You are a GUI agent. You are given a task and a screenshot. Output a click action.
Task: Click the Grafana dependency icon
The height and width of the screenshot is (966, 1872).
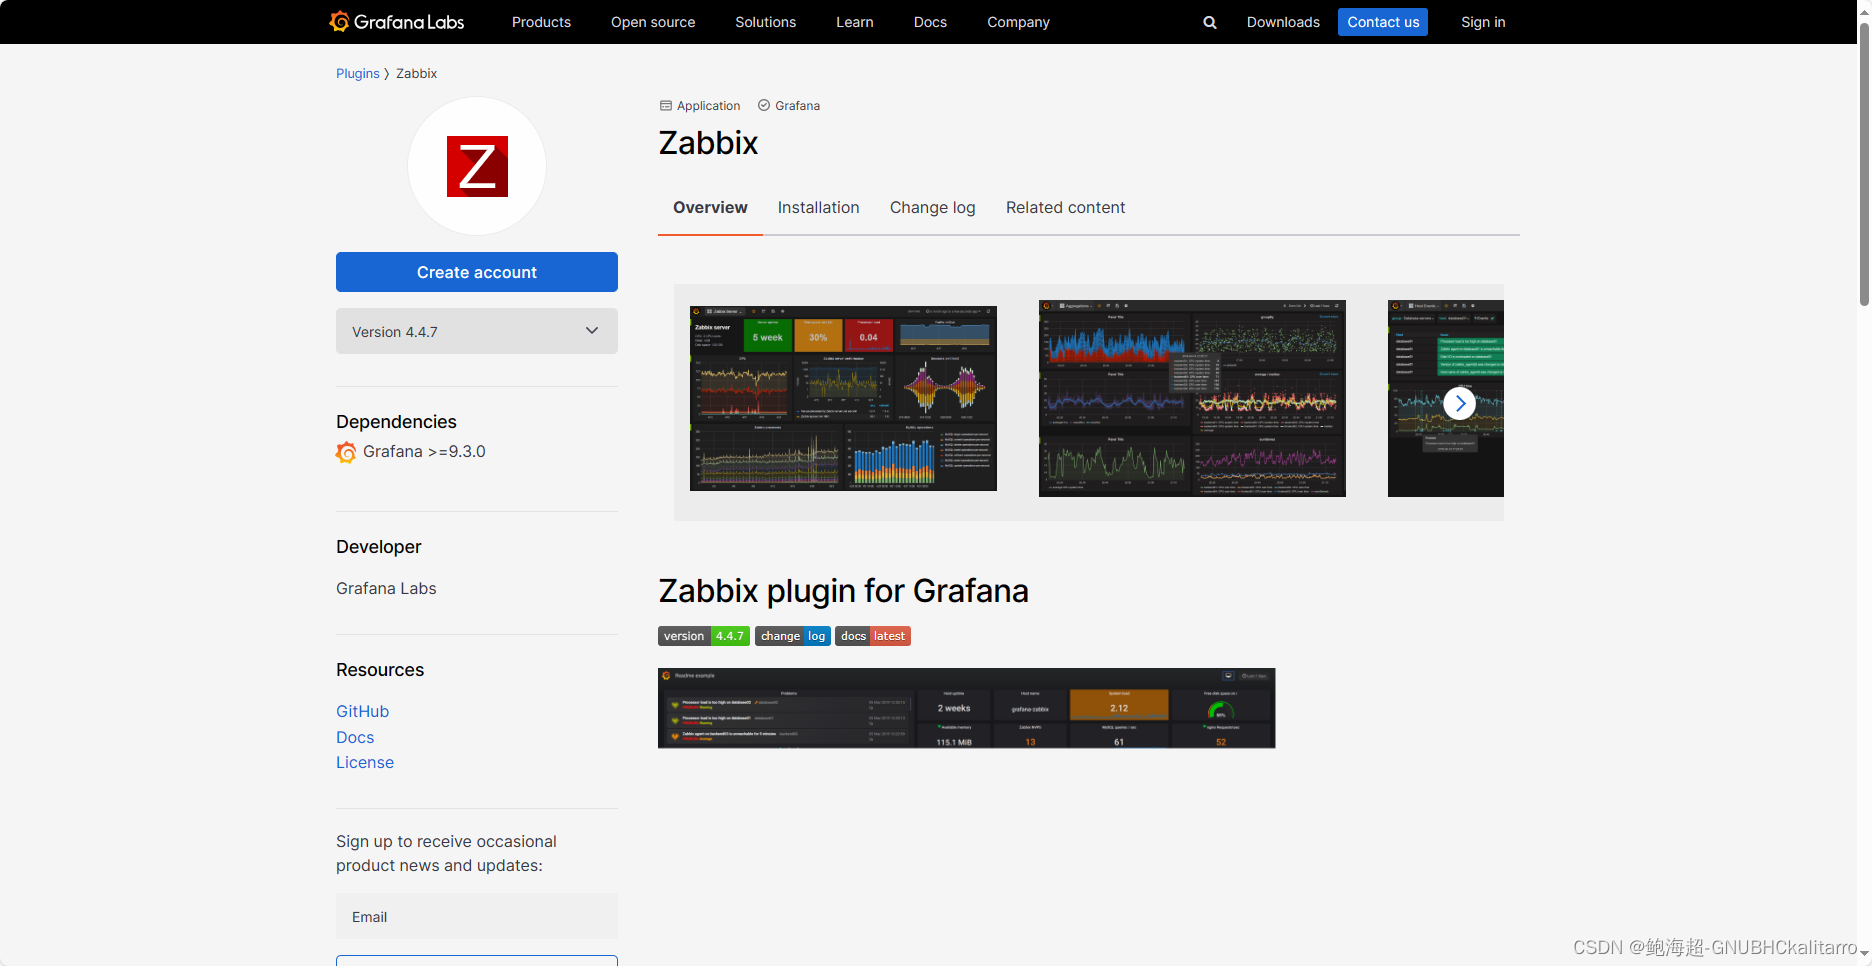pyautogui.click(x=346, y=452)
